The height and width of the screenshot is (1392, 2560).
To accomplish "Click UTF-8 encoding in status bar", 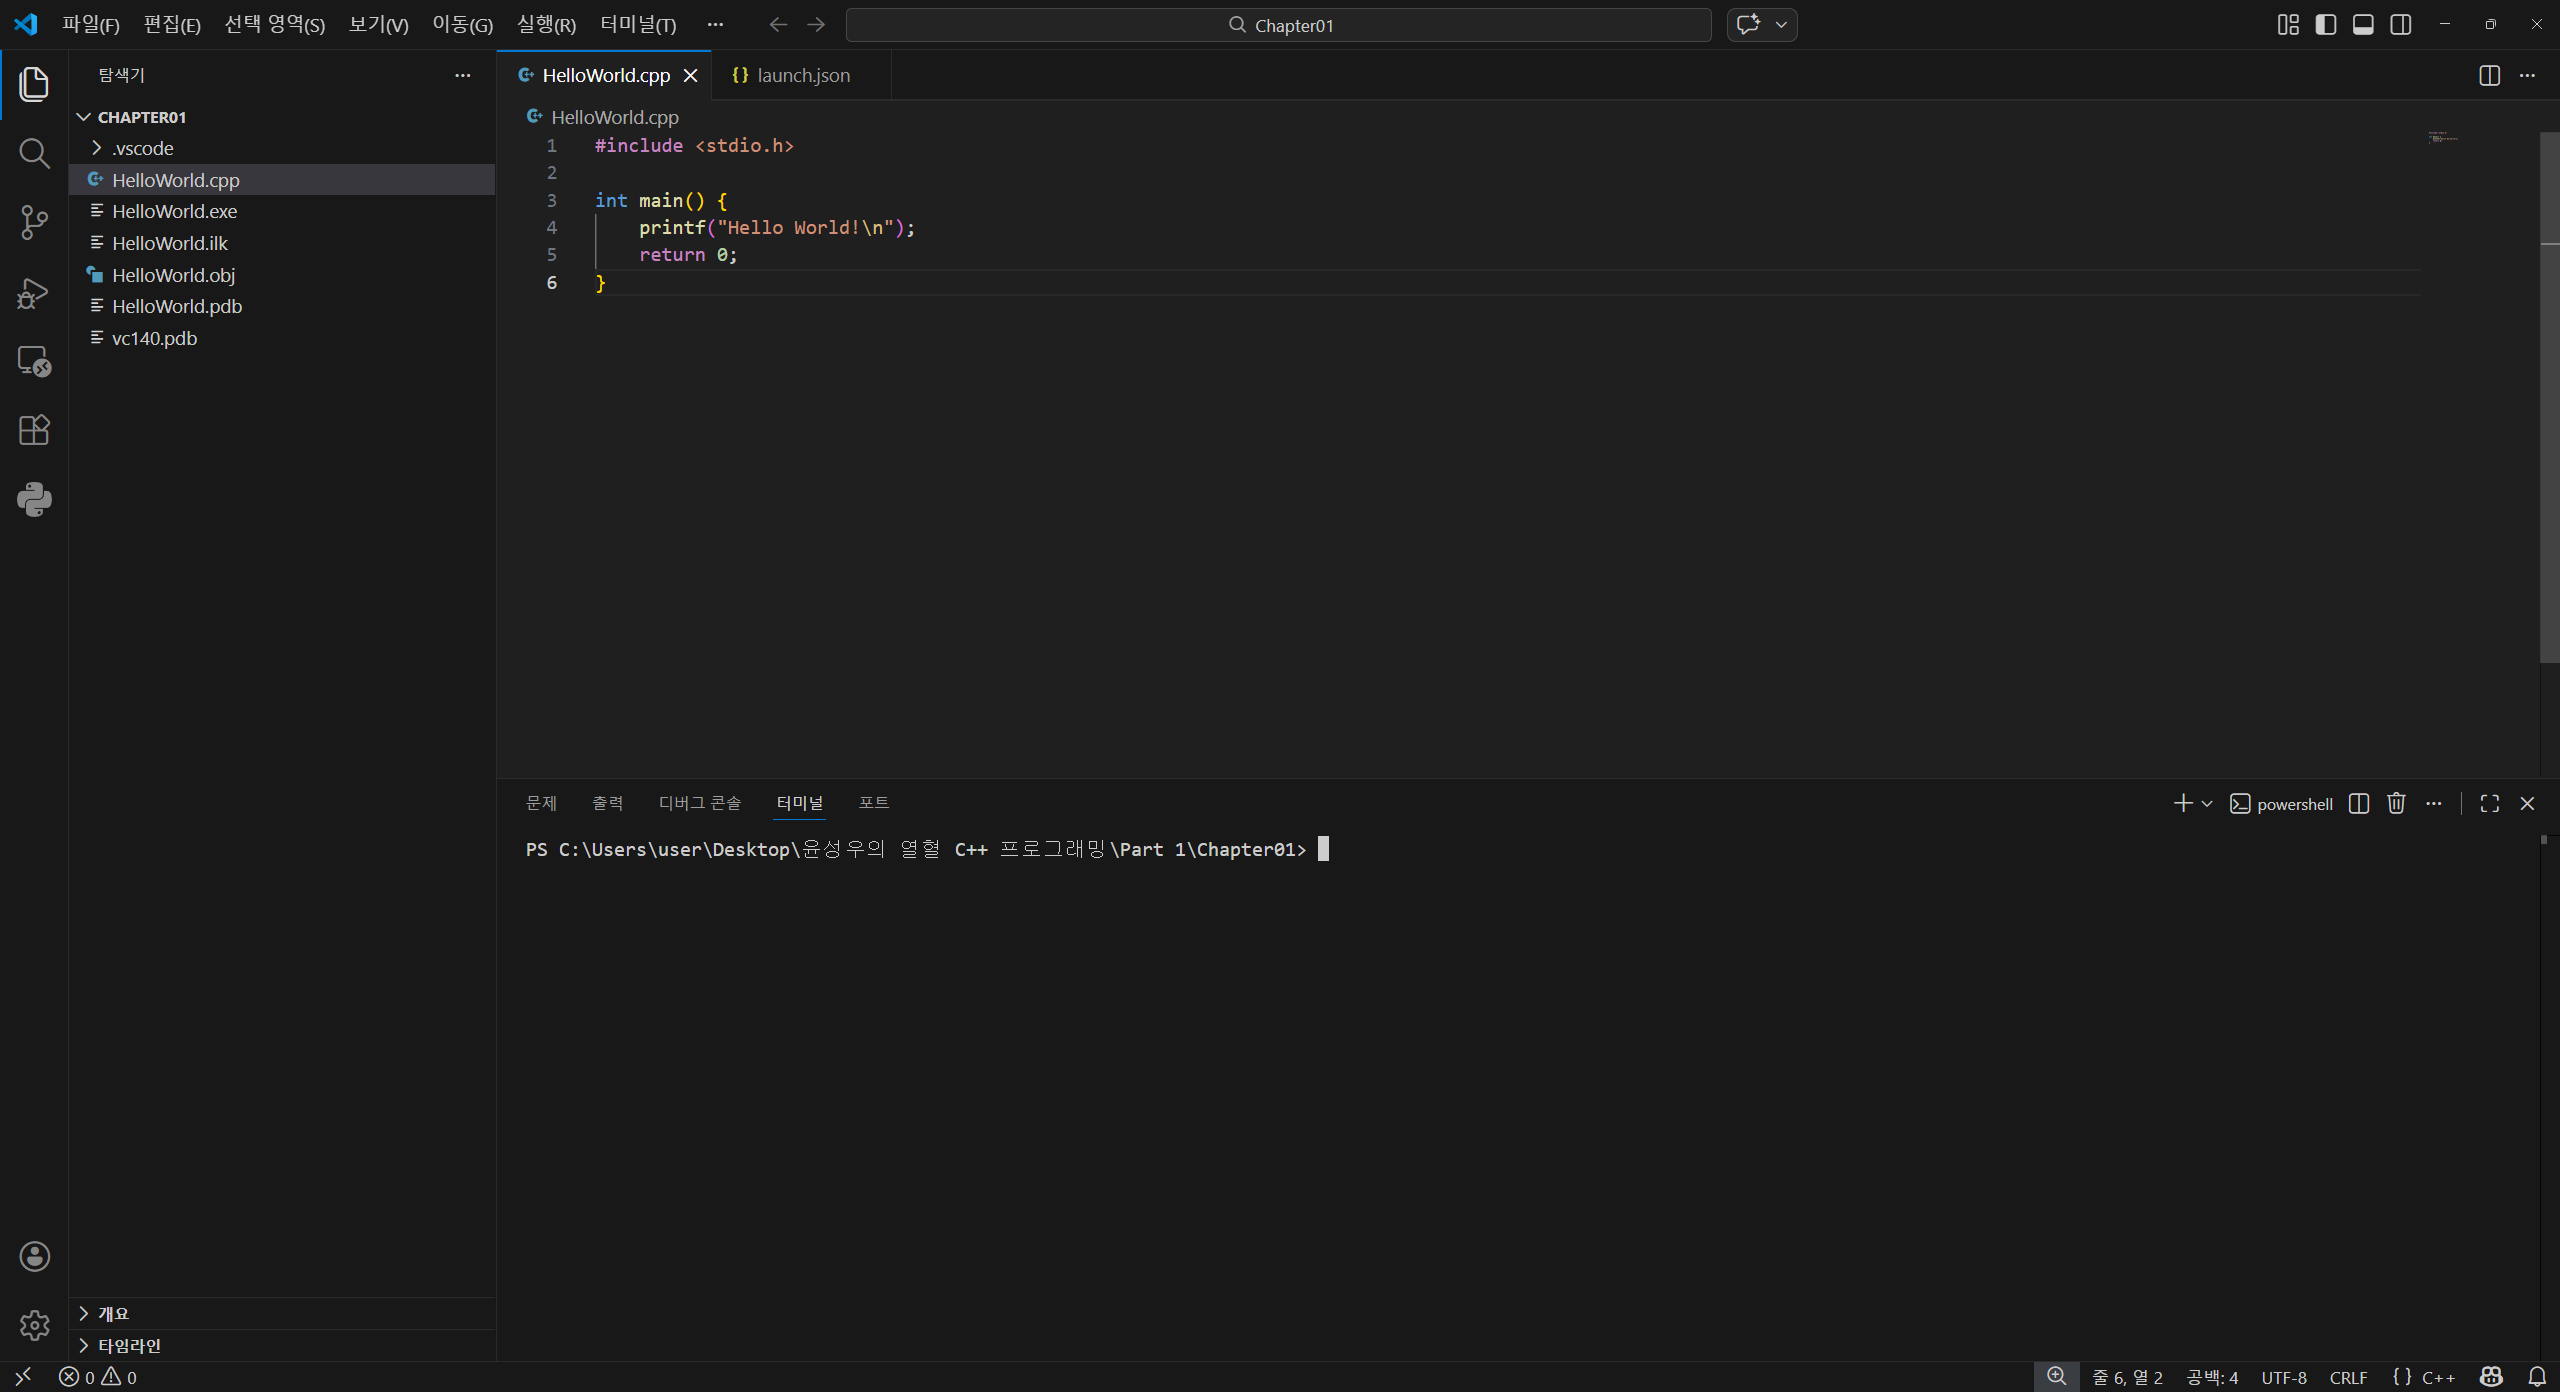I will (2283, 1377).
